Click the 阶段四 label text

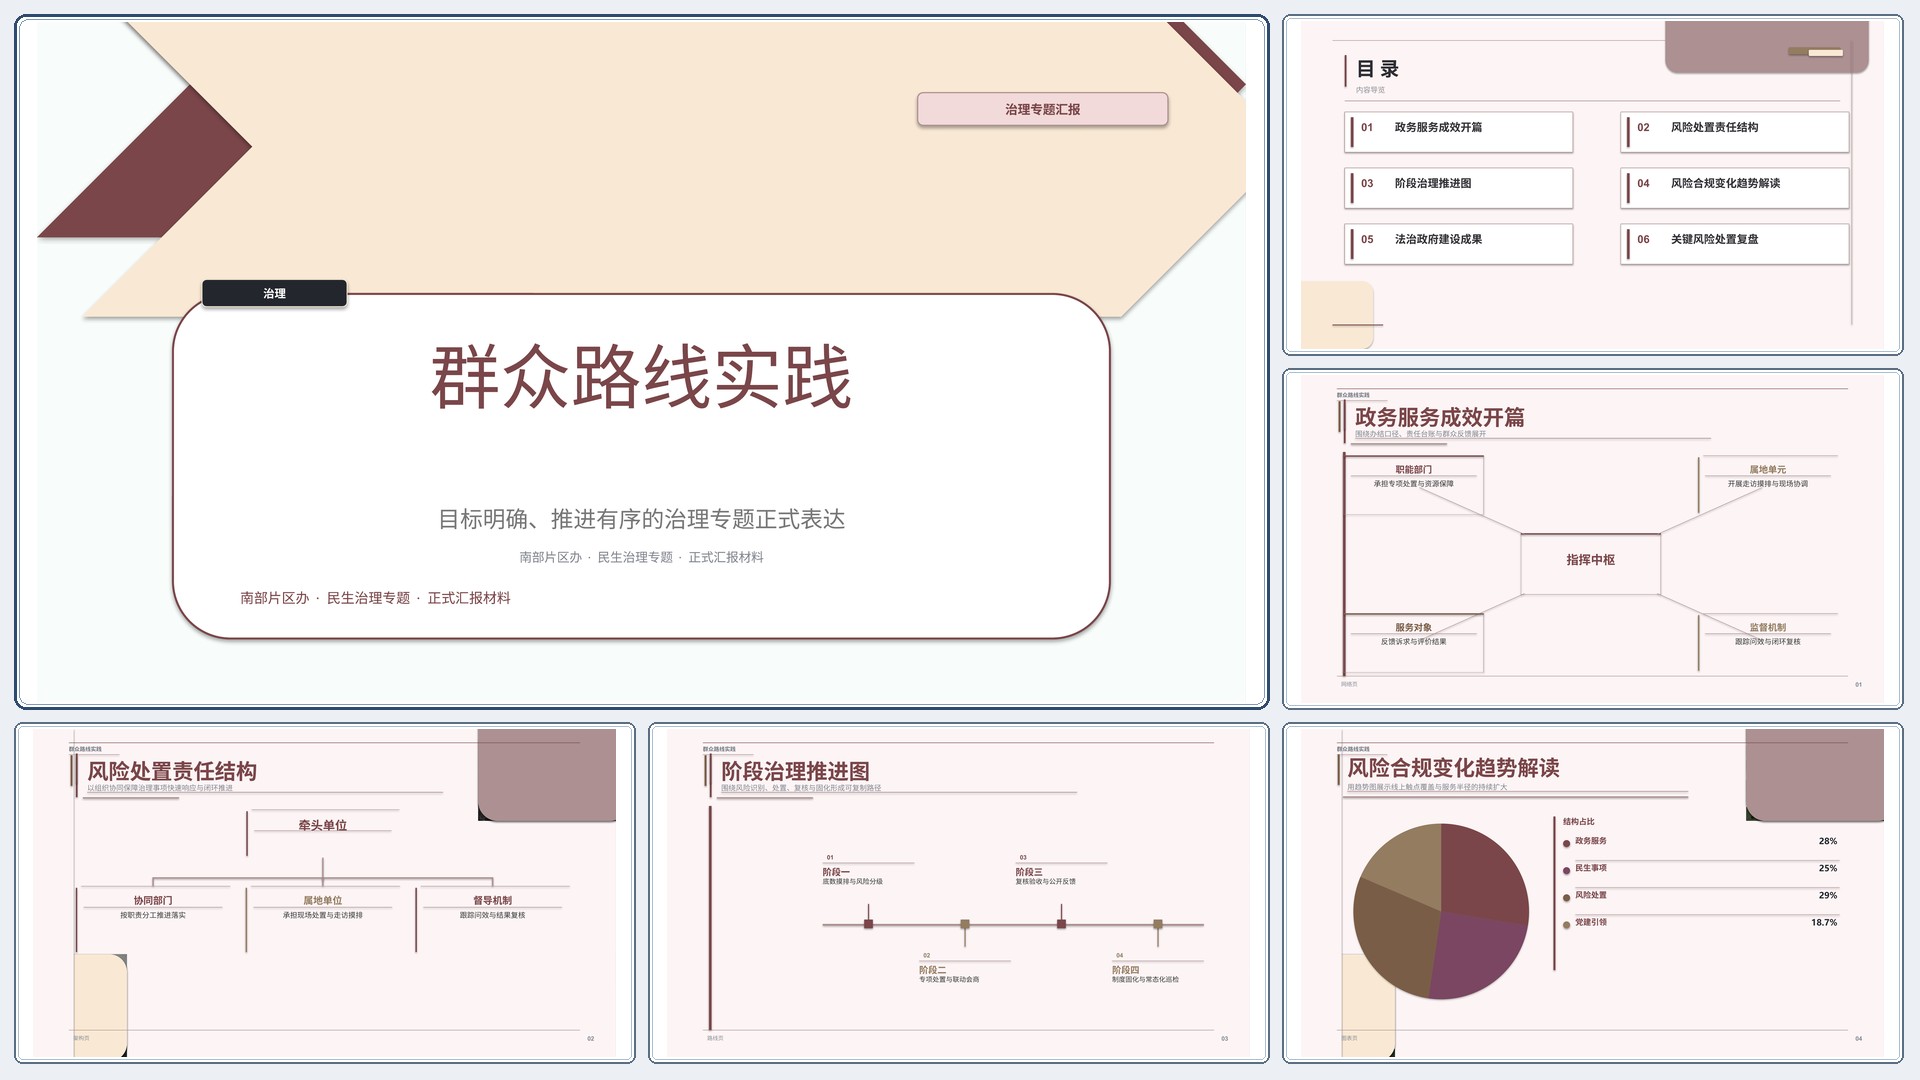(x=1125, y=970)
